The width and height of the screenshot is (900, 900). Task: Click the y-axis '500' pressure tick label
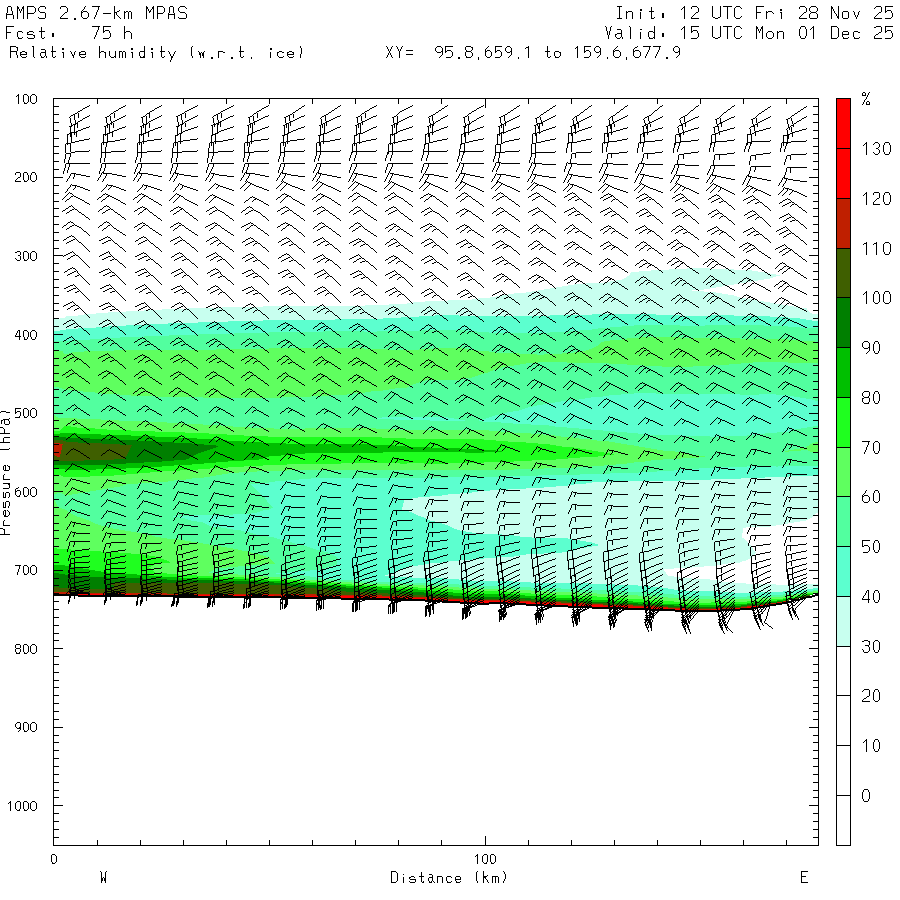(x=26, y=413)
